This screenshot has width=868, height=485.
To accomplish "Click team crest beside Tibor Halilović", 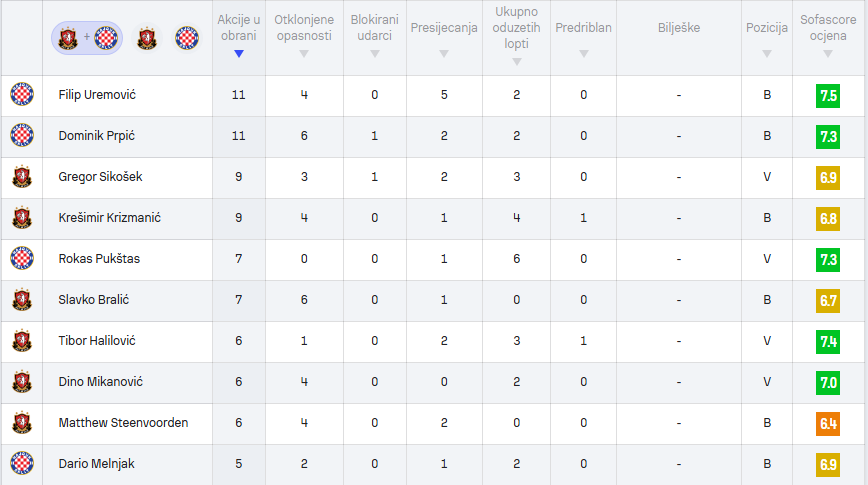I will coord(22,340).
